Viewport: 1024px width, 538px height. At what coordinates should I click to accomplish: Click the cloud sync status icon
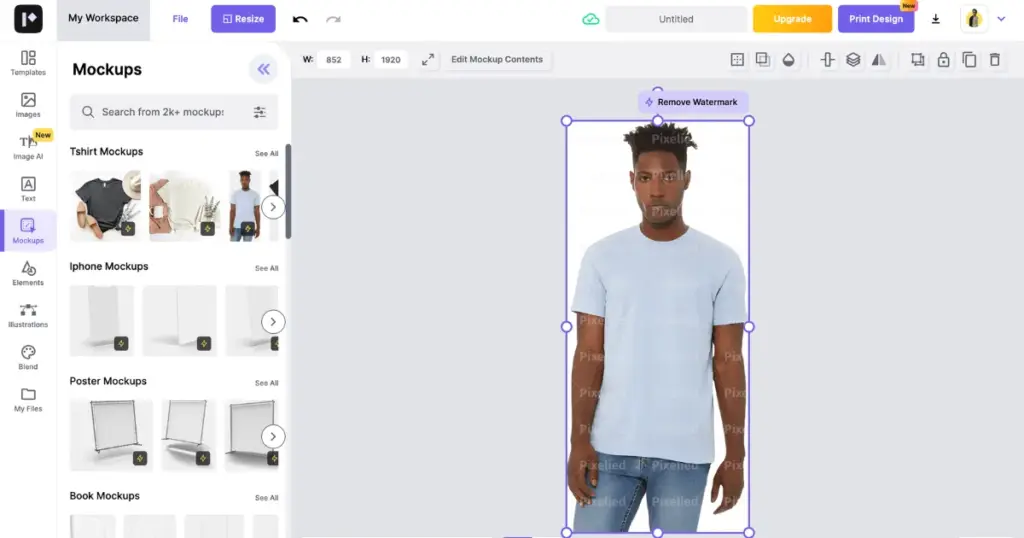coord(590,19)
